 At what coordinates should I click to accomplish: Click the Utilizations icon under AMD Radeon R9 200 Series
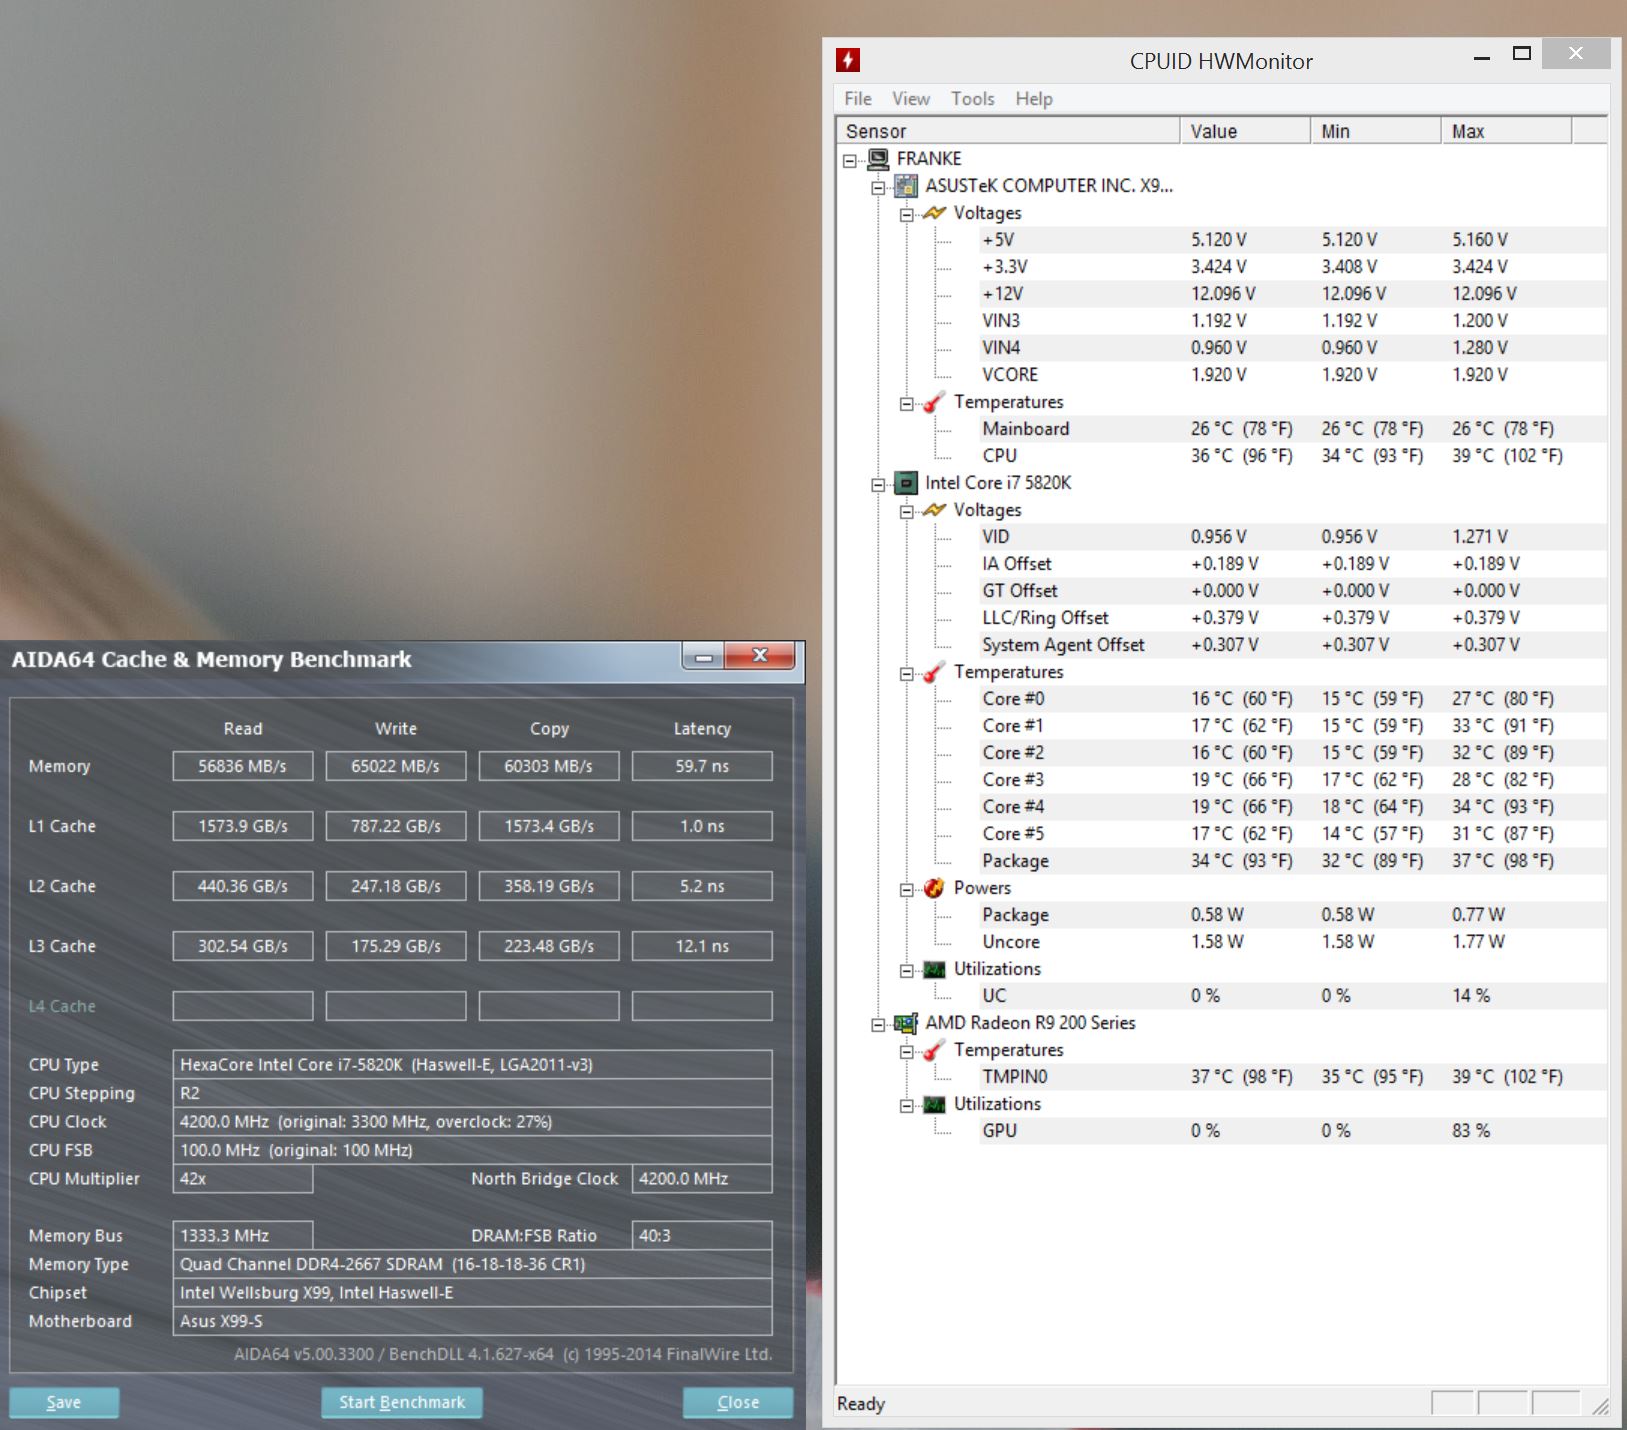tap(934, 1104)
